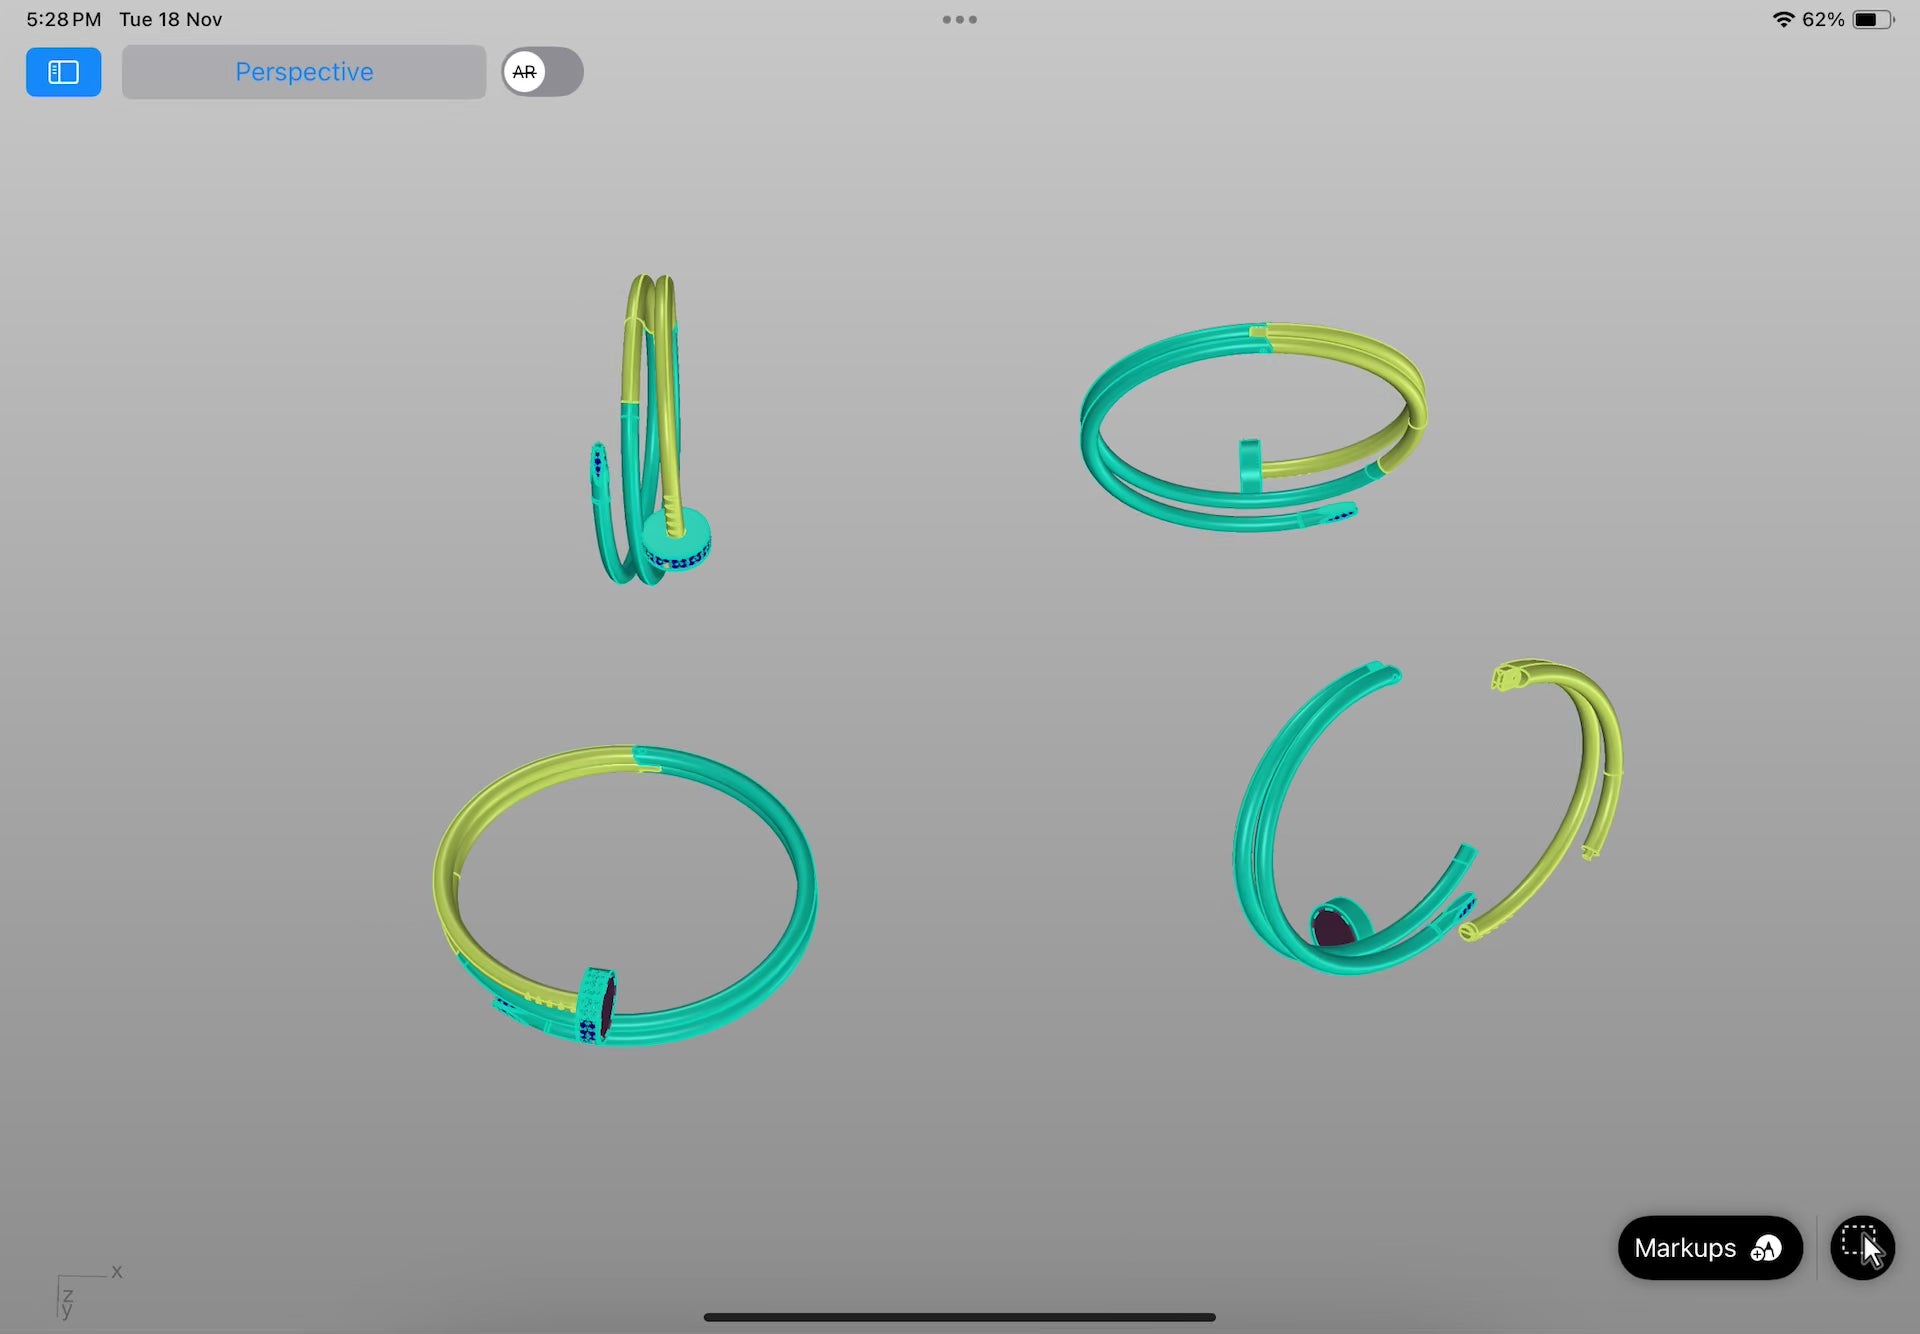Tap the Wi-Fi status icon
The height and width of the screenshot is (1334, 1920).
coord(1782,19)
